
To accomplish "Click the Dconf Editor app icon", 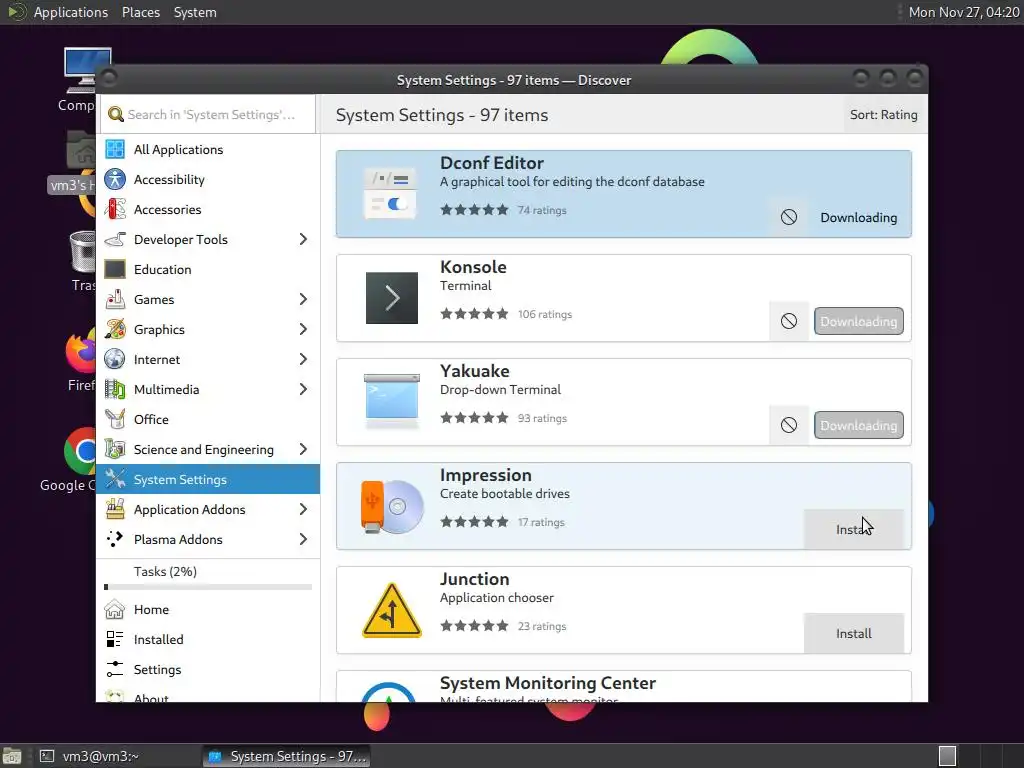I will [x=391, y=194].
